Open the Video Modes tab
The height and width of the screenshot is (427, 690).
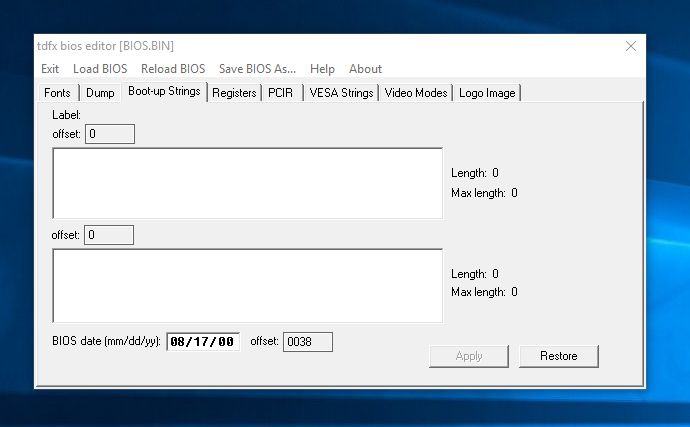click(x=416, y=93)
